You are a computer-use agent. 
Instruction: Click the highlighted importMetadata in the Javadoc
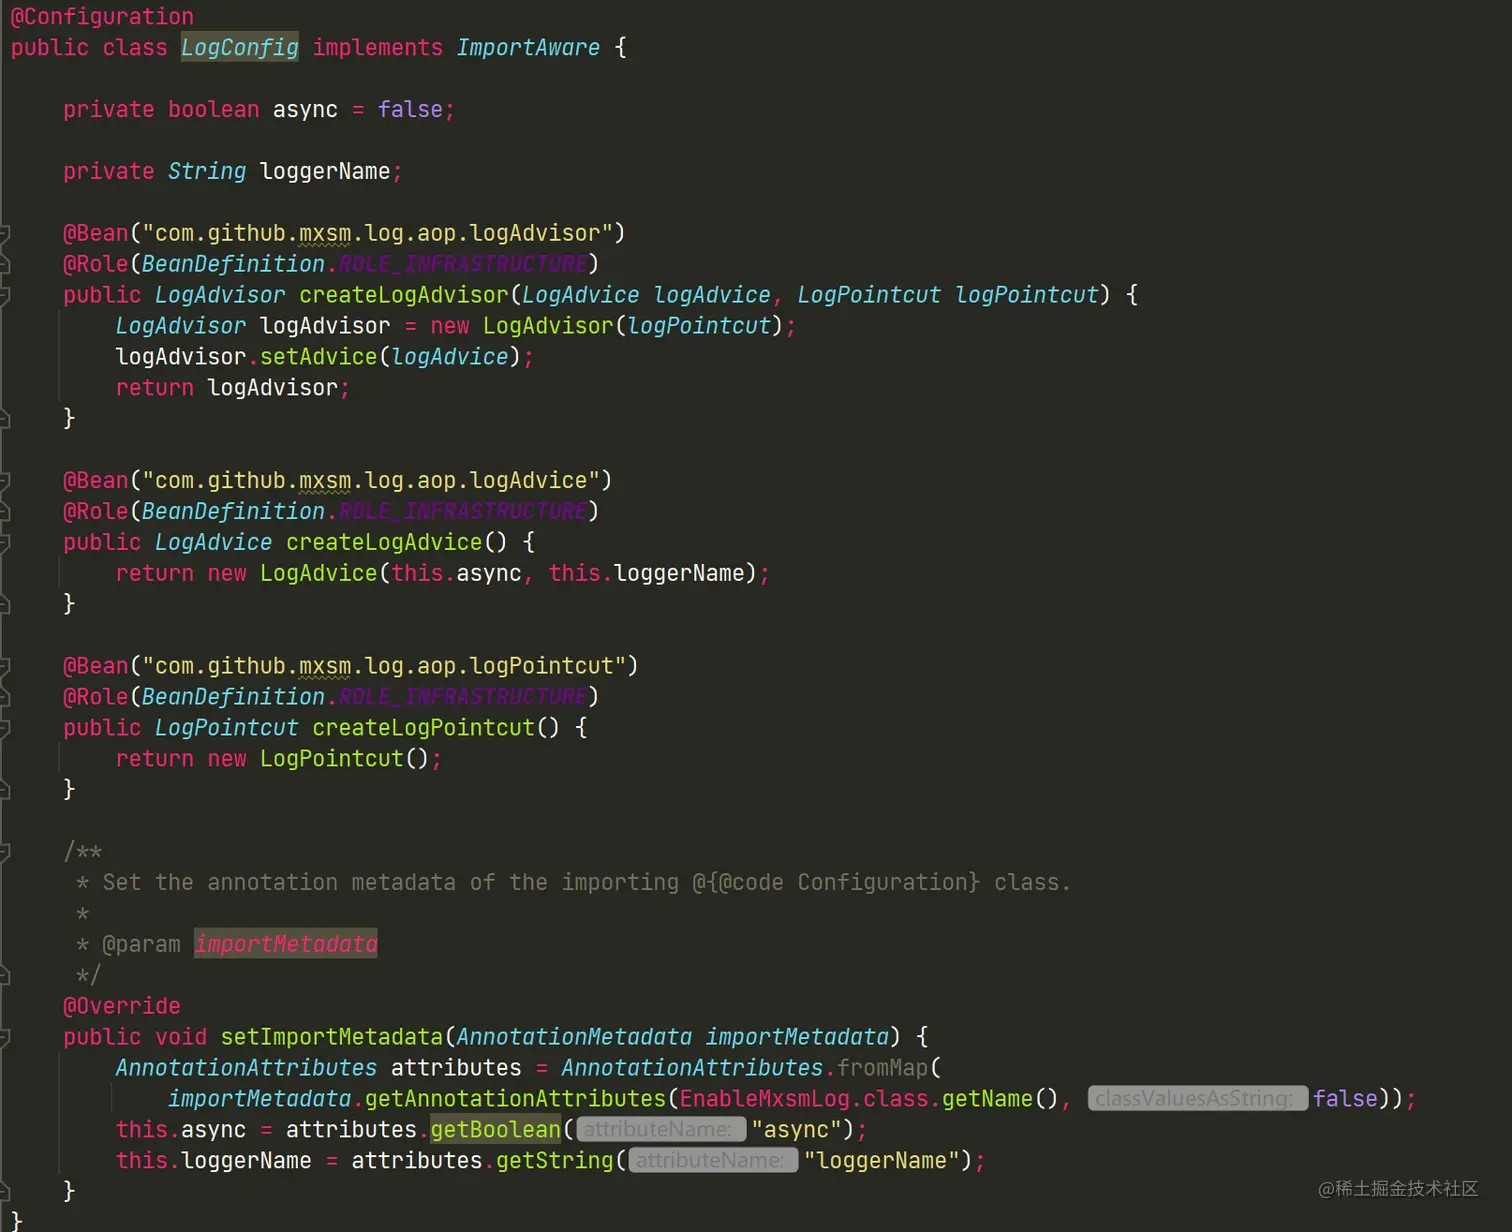pyautogui.click(x=286, y=945)
